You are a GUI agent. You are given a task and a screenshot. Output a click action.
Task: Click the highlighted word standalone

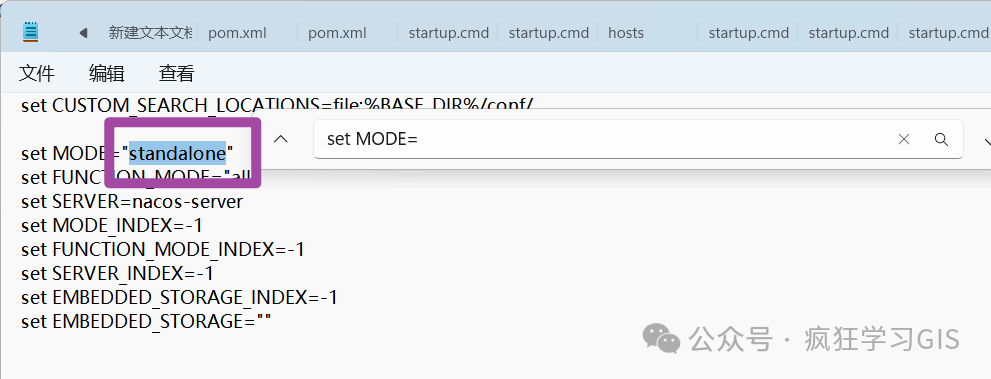pyautogui.click(x=178, y=153)
